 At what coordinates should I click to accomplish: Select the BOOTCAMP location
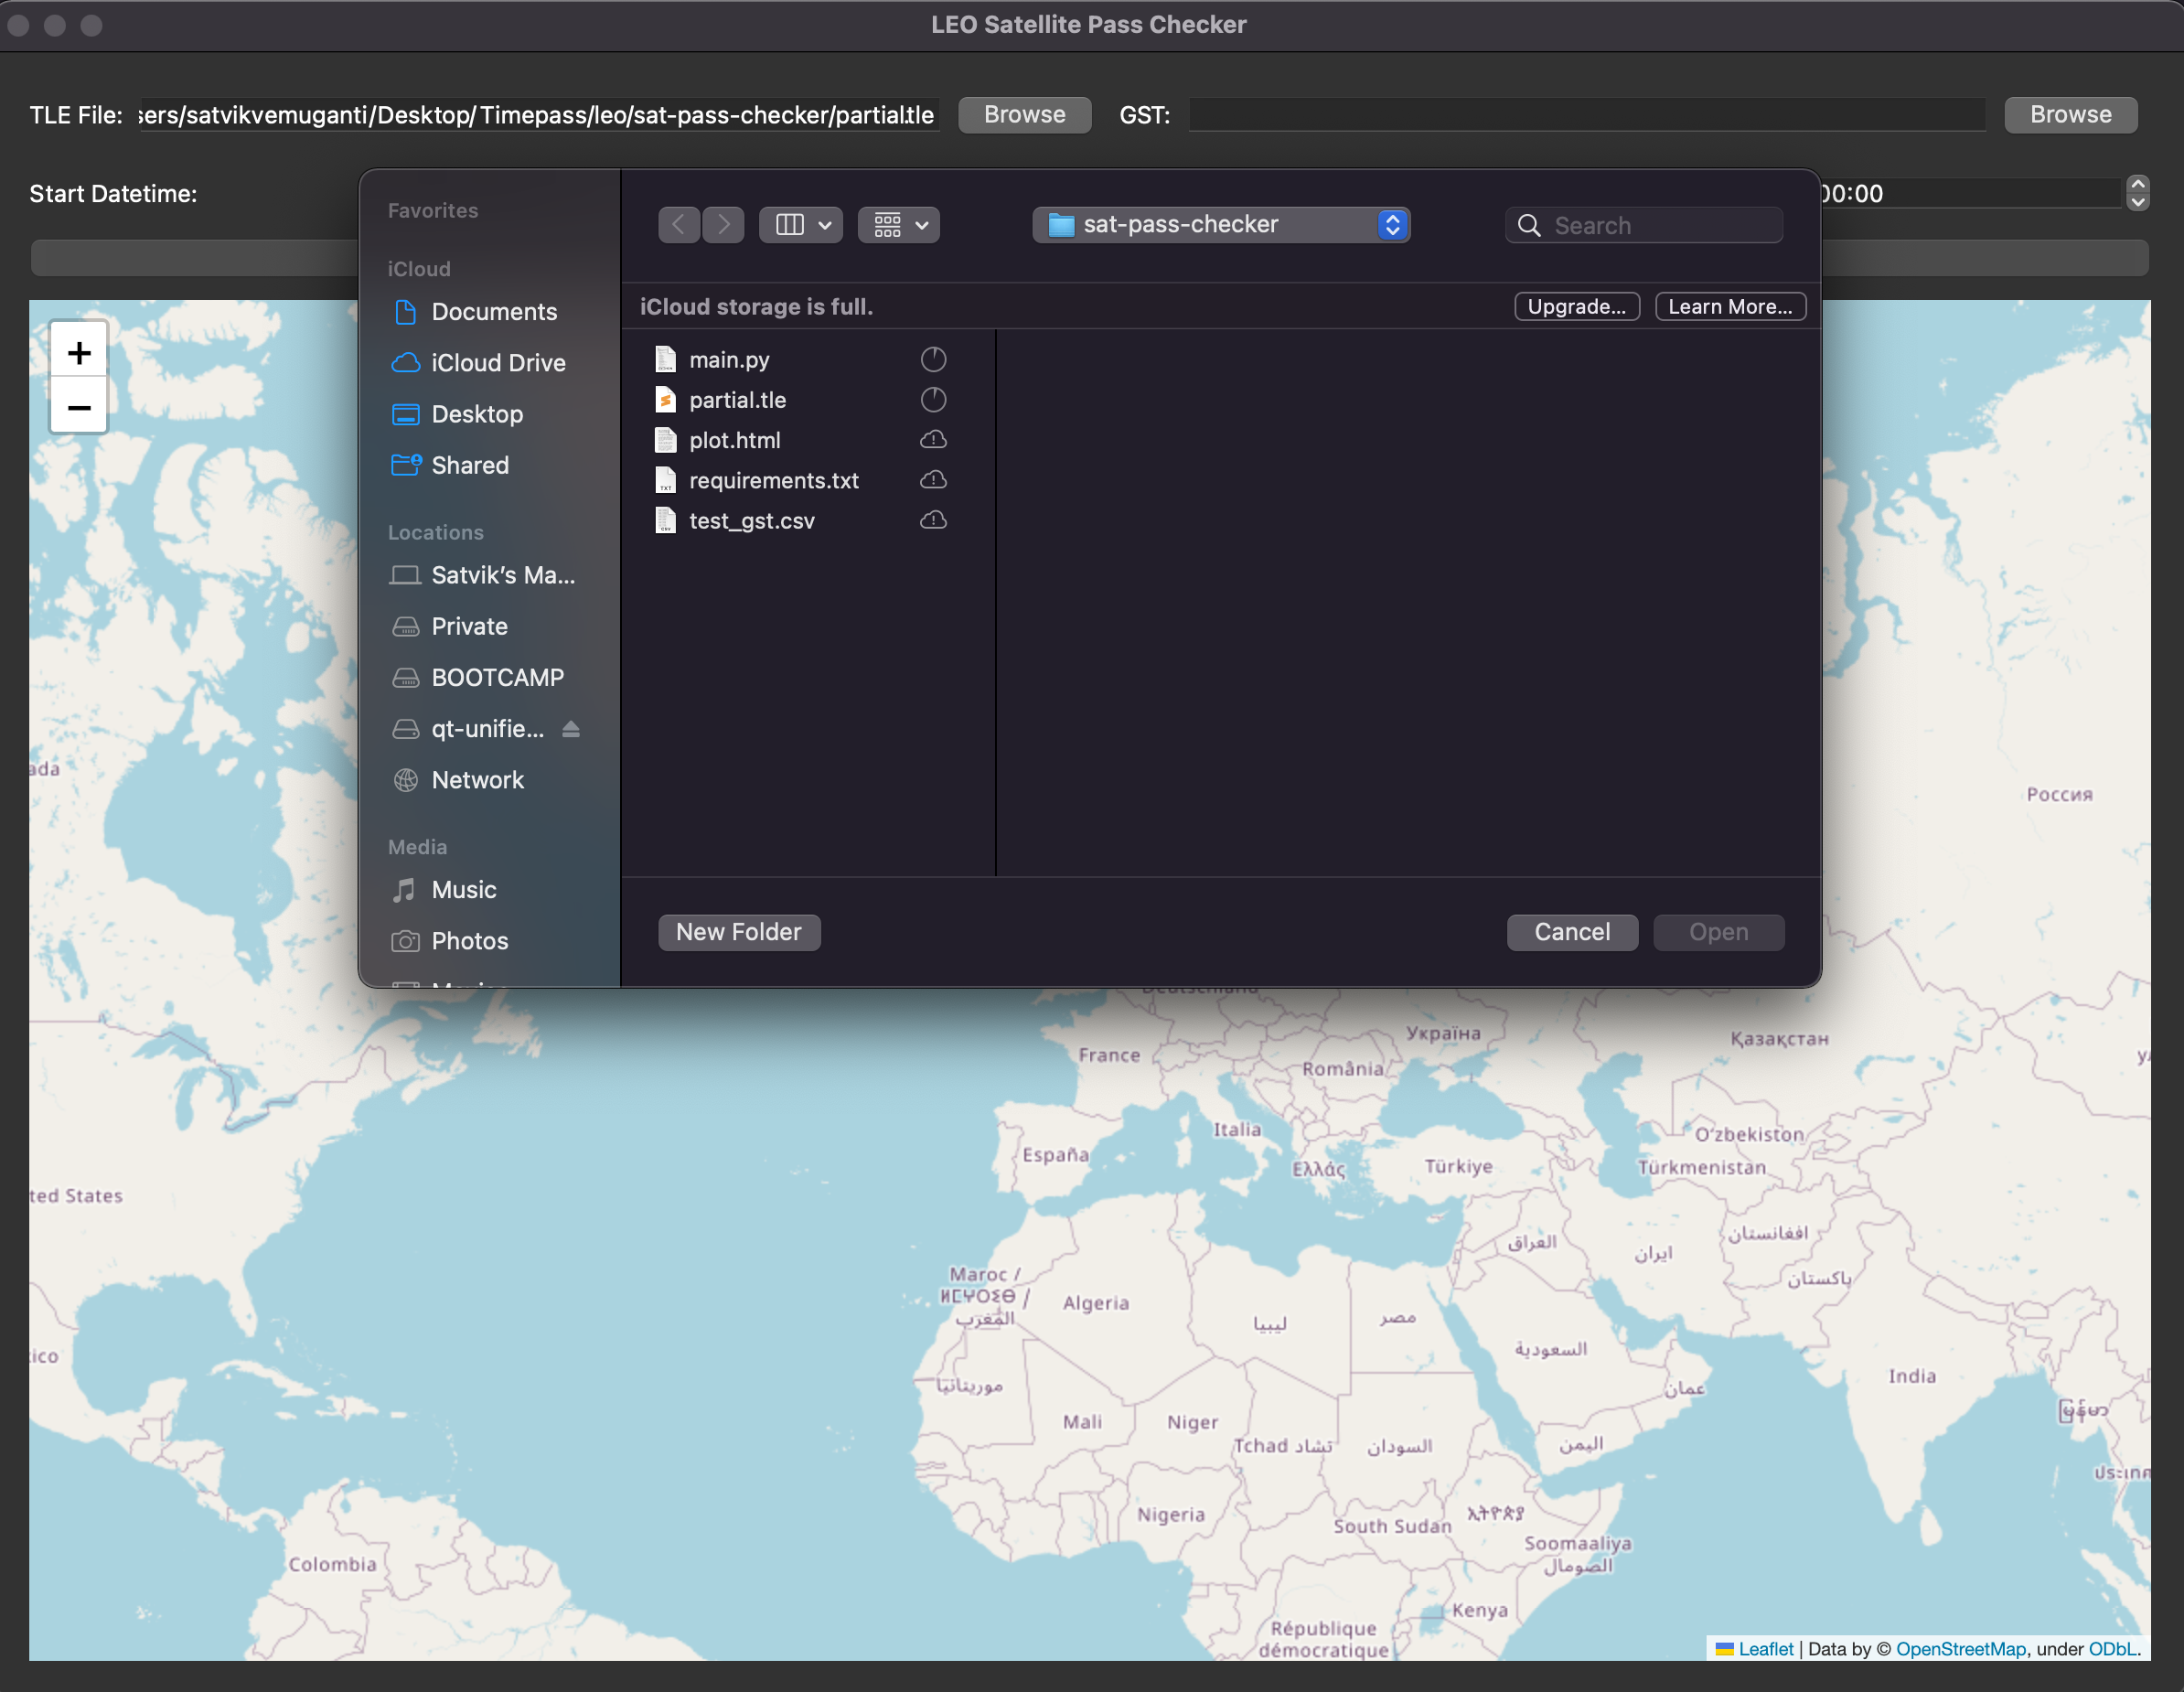click(x=497, y=677)
